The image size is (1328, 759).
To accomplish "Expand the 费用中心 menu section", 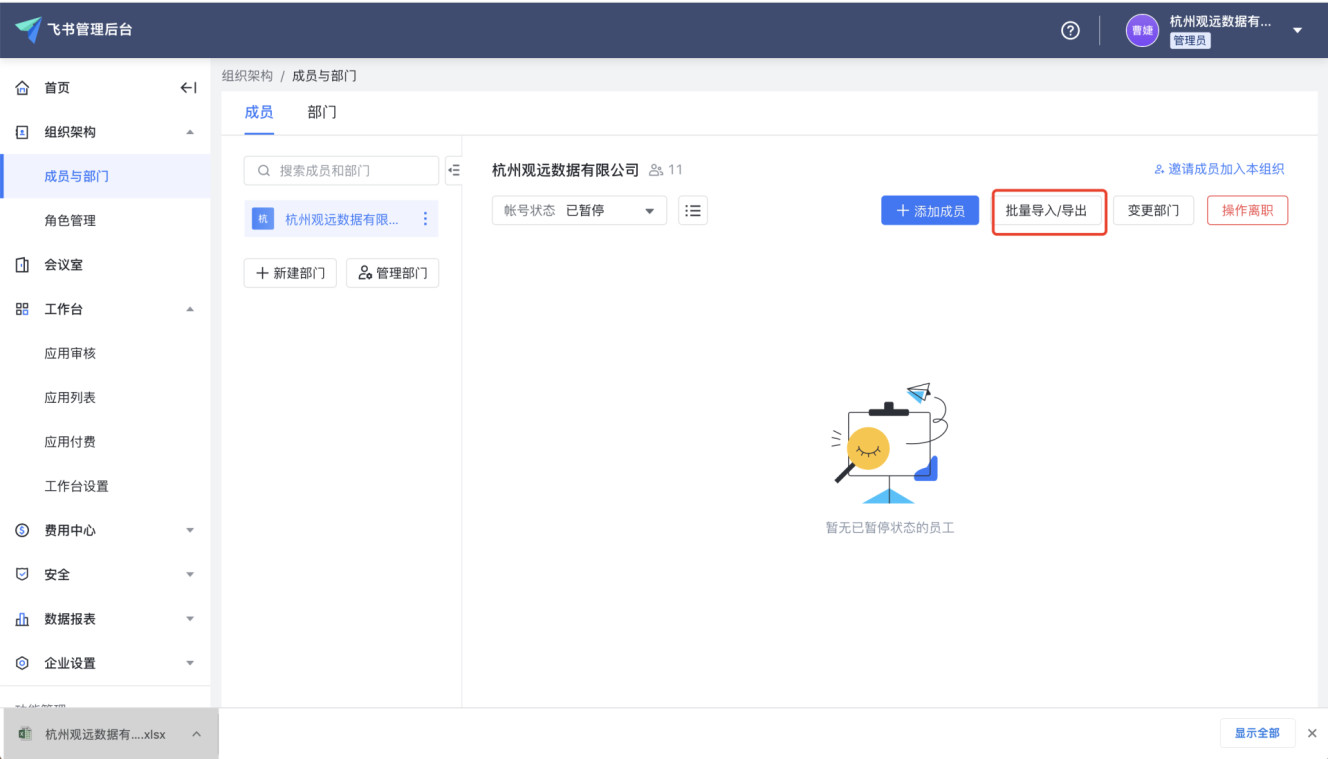I will pos(190,531).
